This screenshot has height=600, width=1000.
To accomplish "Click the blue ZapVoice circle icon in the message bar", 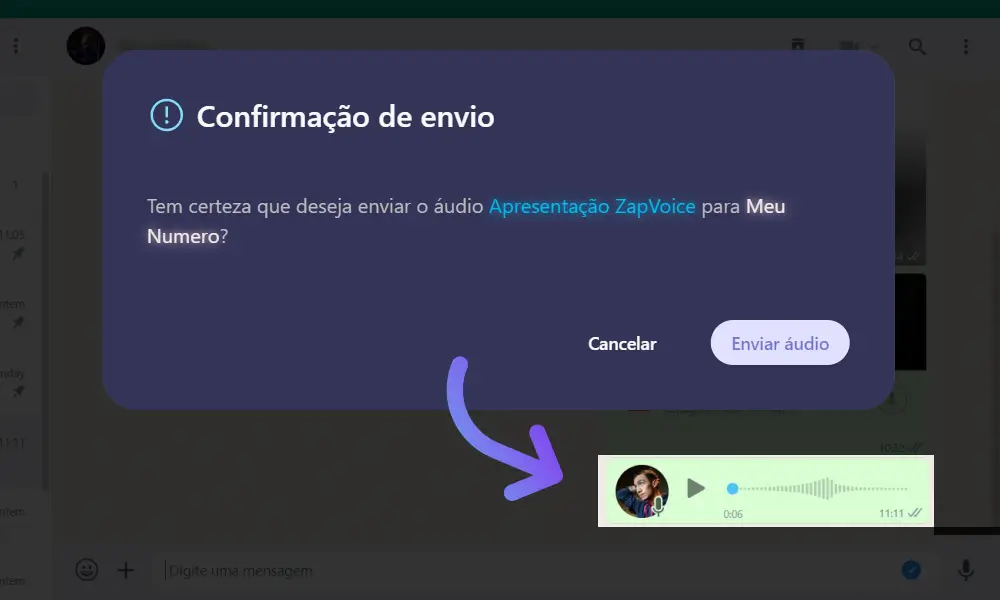I will coord(911,569).
